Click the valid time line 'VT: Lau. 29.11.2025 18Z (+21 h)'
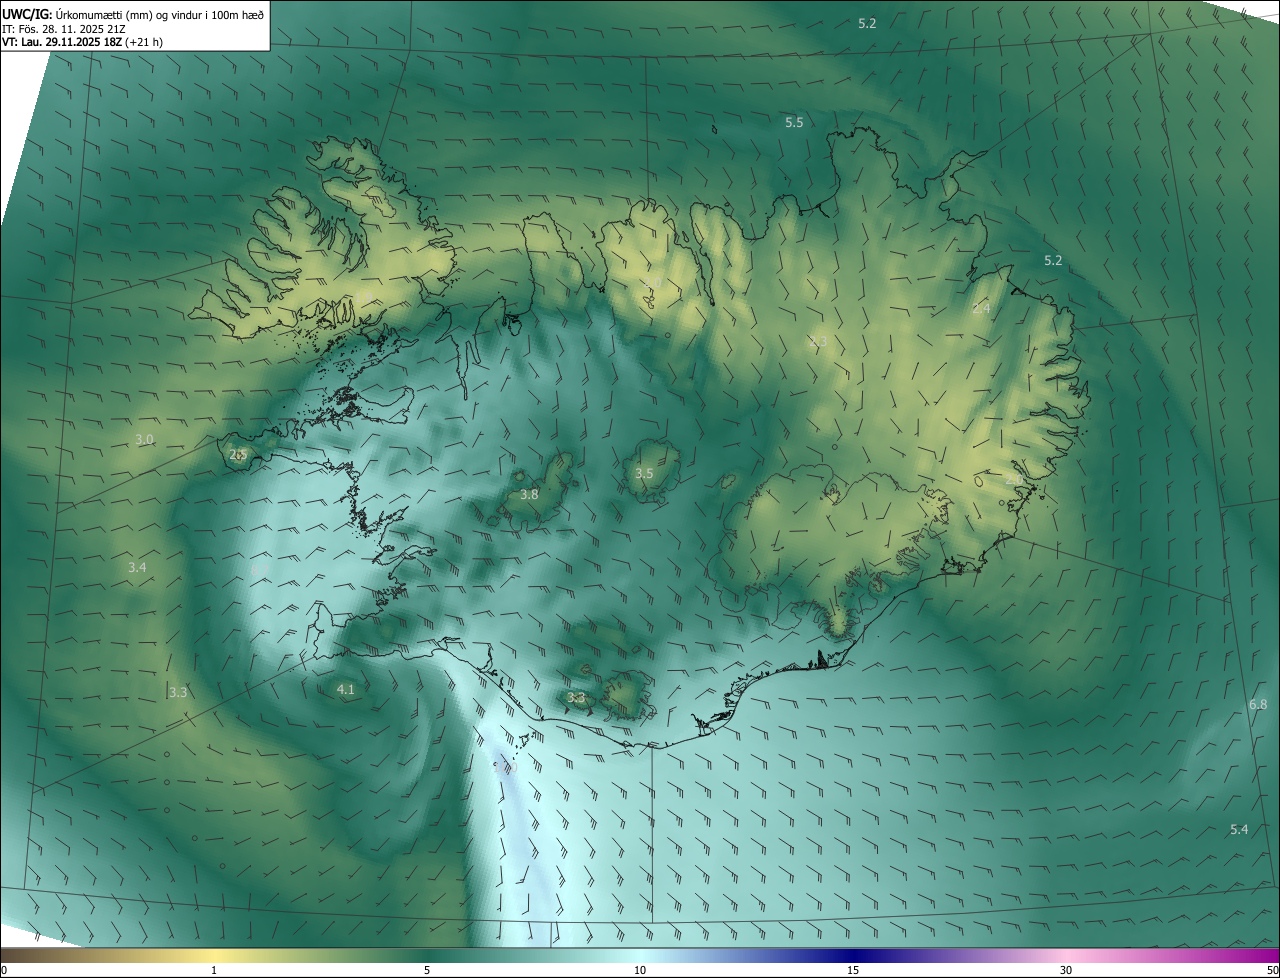Image resolution: width=1280 pixels, height=978 pixels. (x=81, y=42)
